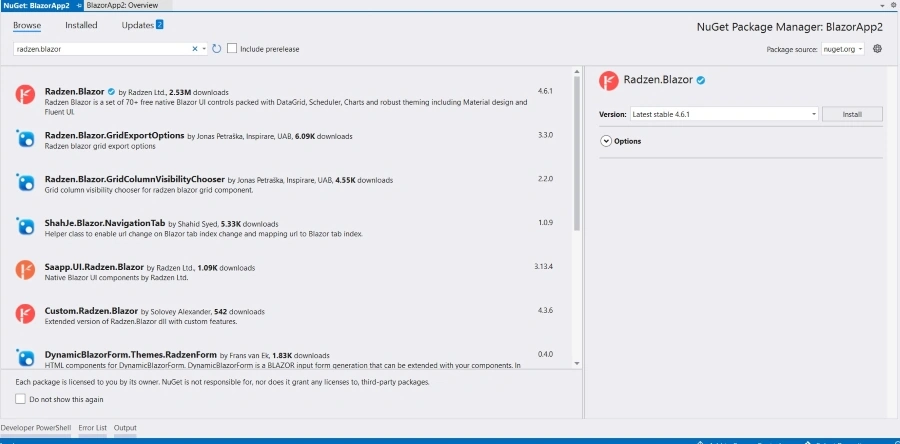Click the package list scroll up arrow
Viewport: 900px width, 444px height.
pos(577,72)
